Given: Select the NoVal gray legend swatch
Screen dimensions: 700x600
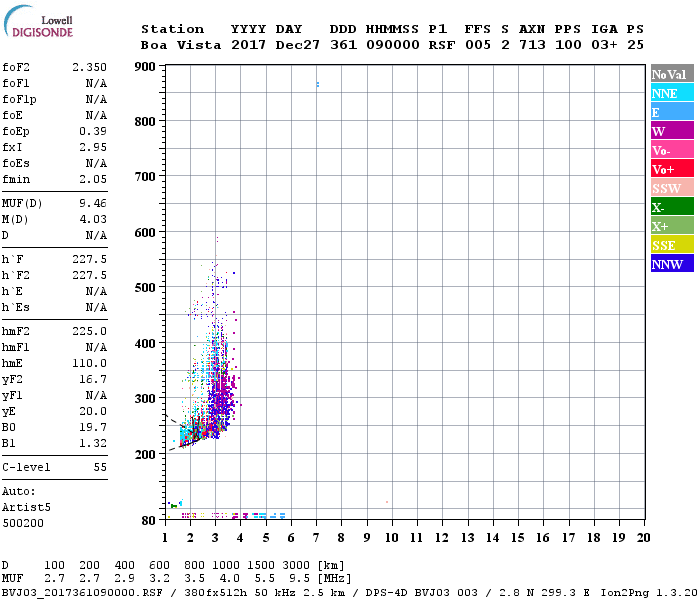Looking at the screenshot, I should click(671, 74).
